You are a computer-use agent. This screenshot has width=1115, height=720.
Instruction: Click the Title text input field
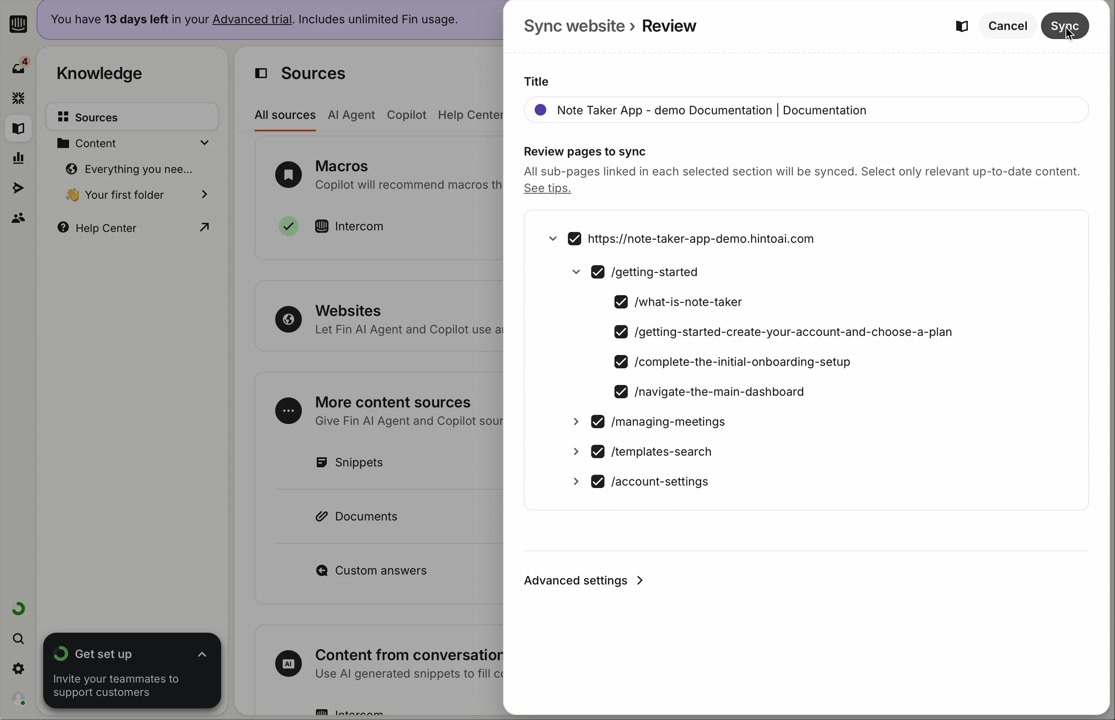(x=818, y=110)
